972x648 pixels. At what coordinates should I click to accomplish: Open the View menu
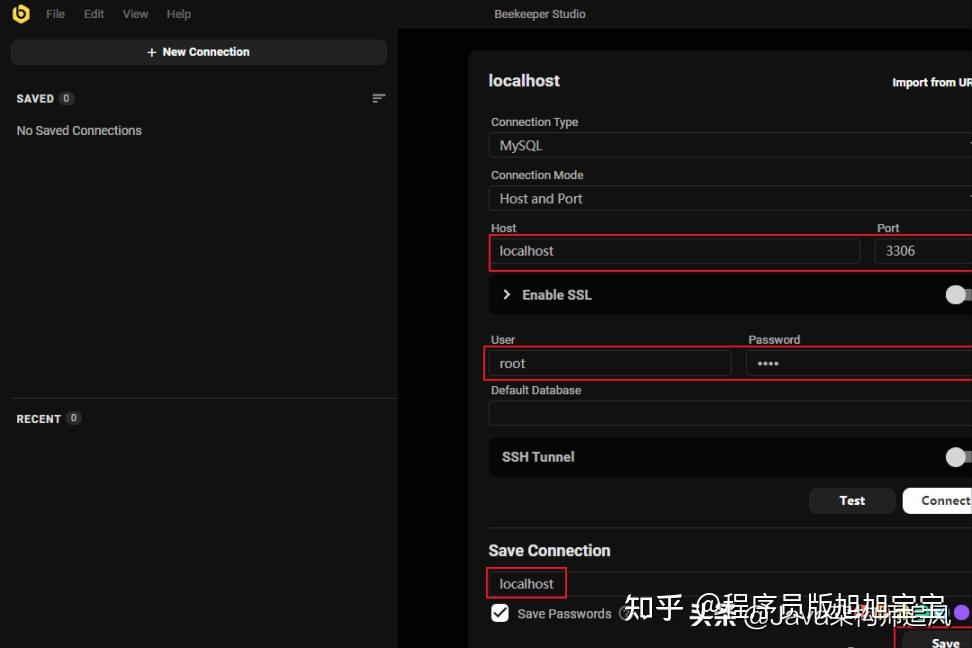pos(135,14)
